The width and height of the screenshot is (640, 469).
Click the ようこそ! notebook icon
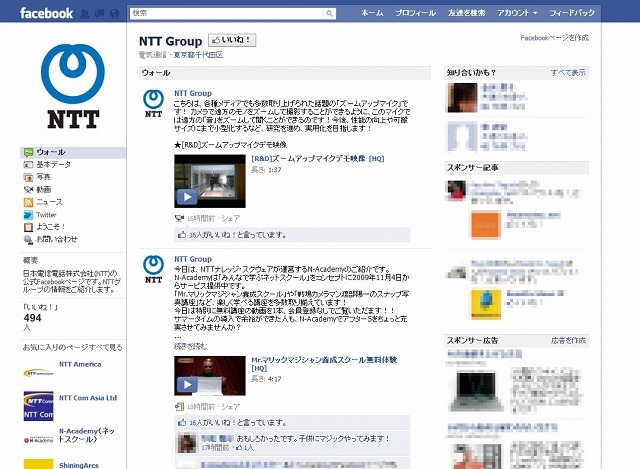coord(28,227)
